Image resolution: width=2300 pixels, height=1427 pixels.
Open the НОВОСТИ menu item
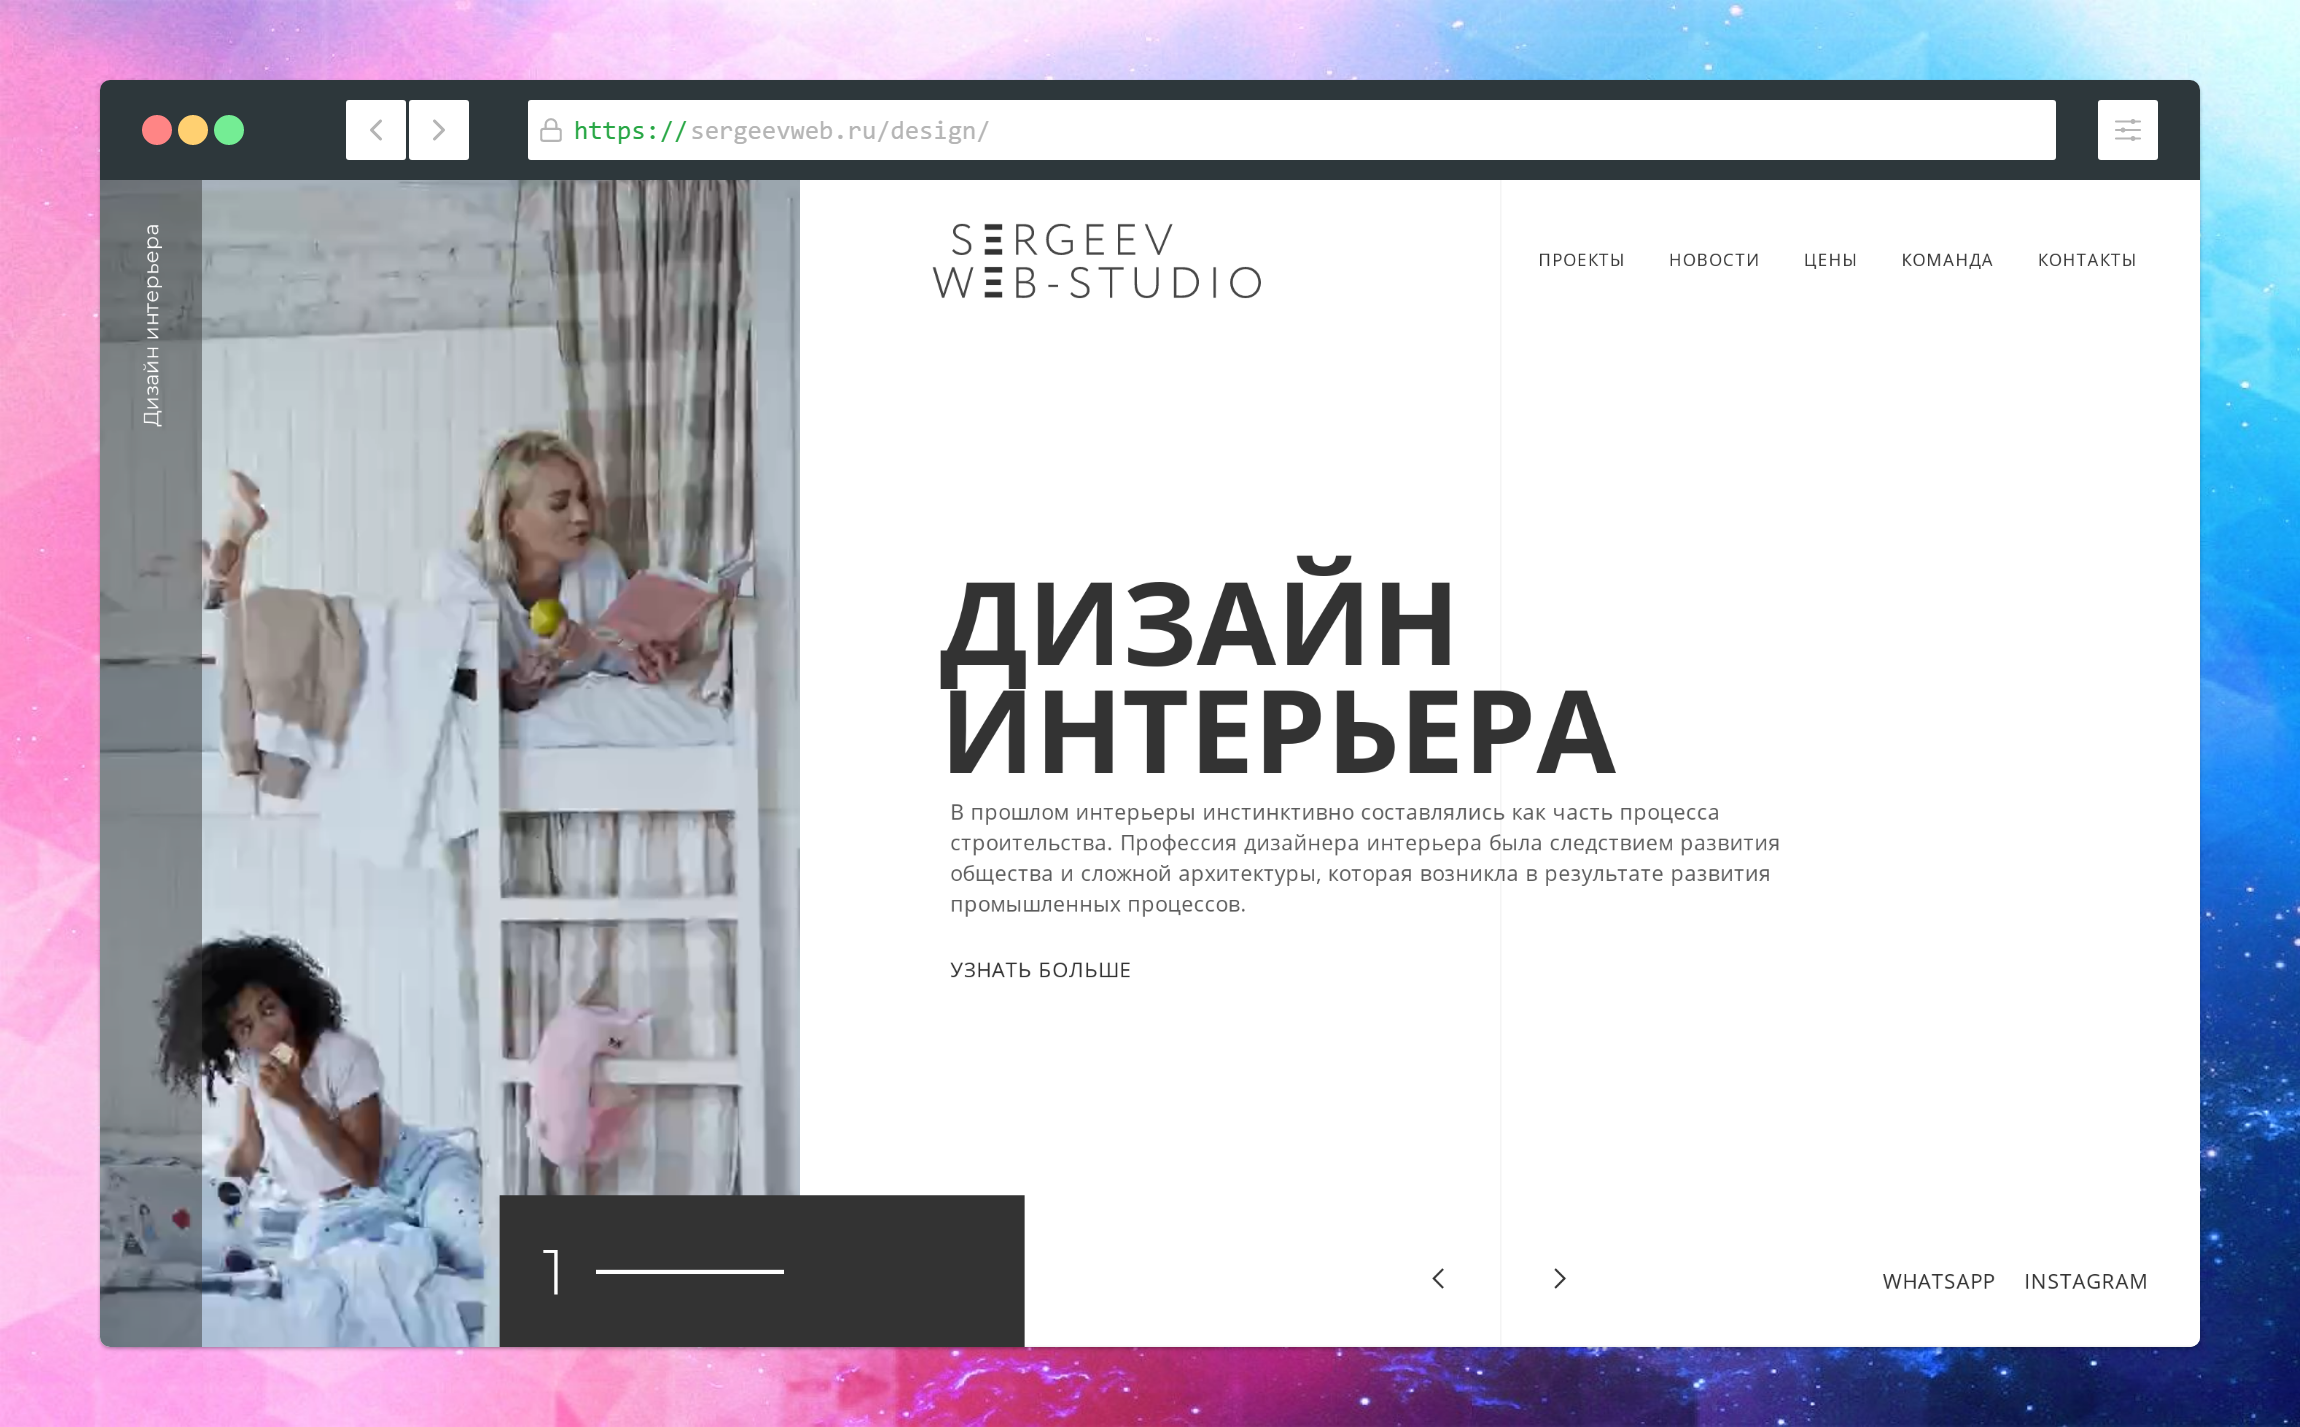click(1714, 260)
